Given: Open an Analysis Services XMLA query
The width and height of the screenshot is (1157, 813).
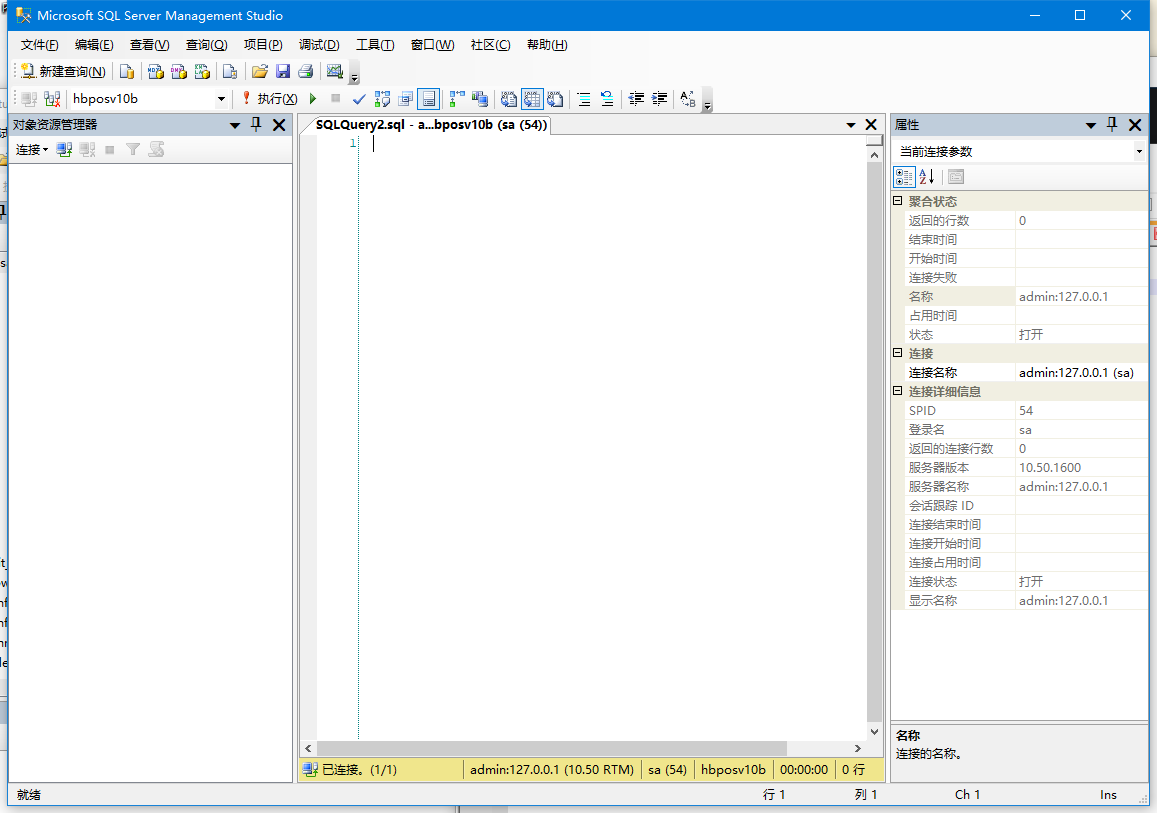Looking at the screenshot, I should pyautogui.click(x=201, y=72).
